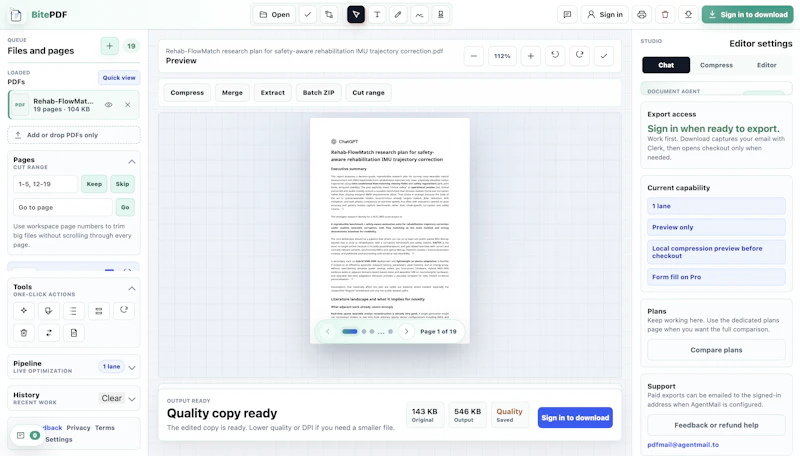
Task: Click the 112% zoom level box
Action: point(502,56)
